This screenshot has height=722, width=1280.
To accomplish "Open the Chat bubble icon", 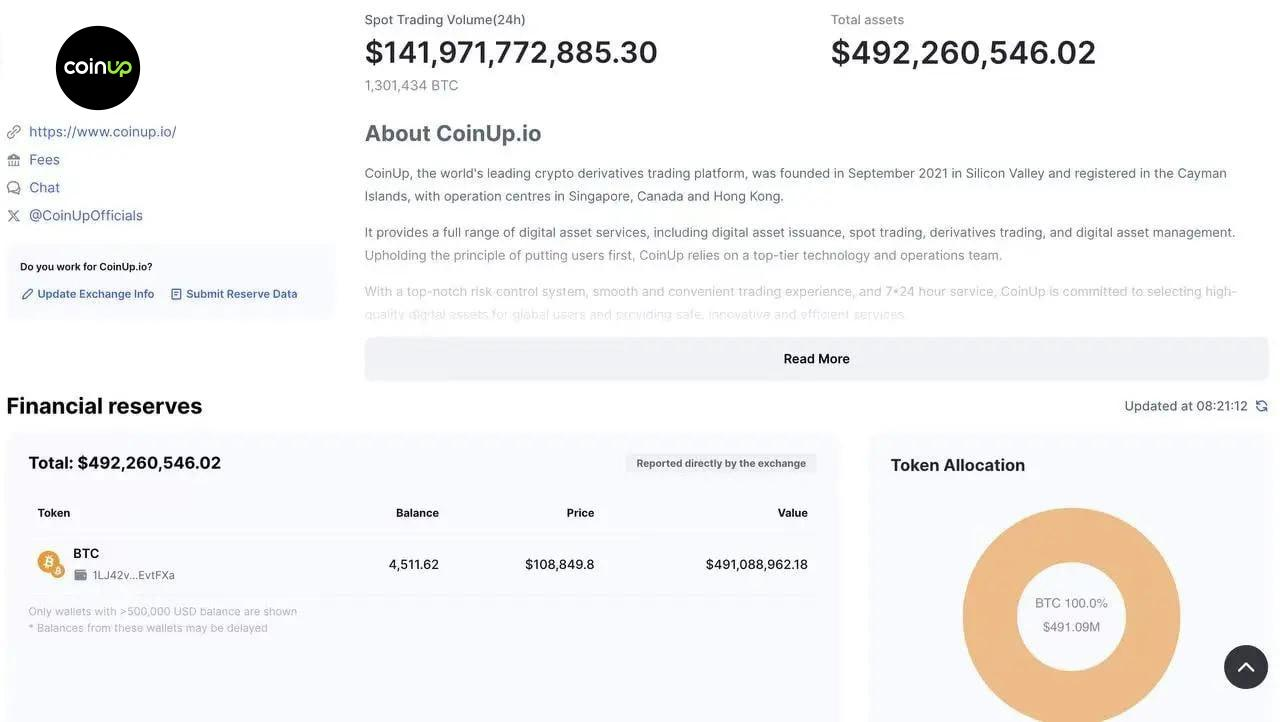I will click(x=13, y=187).
